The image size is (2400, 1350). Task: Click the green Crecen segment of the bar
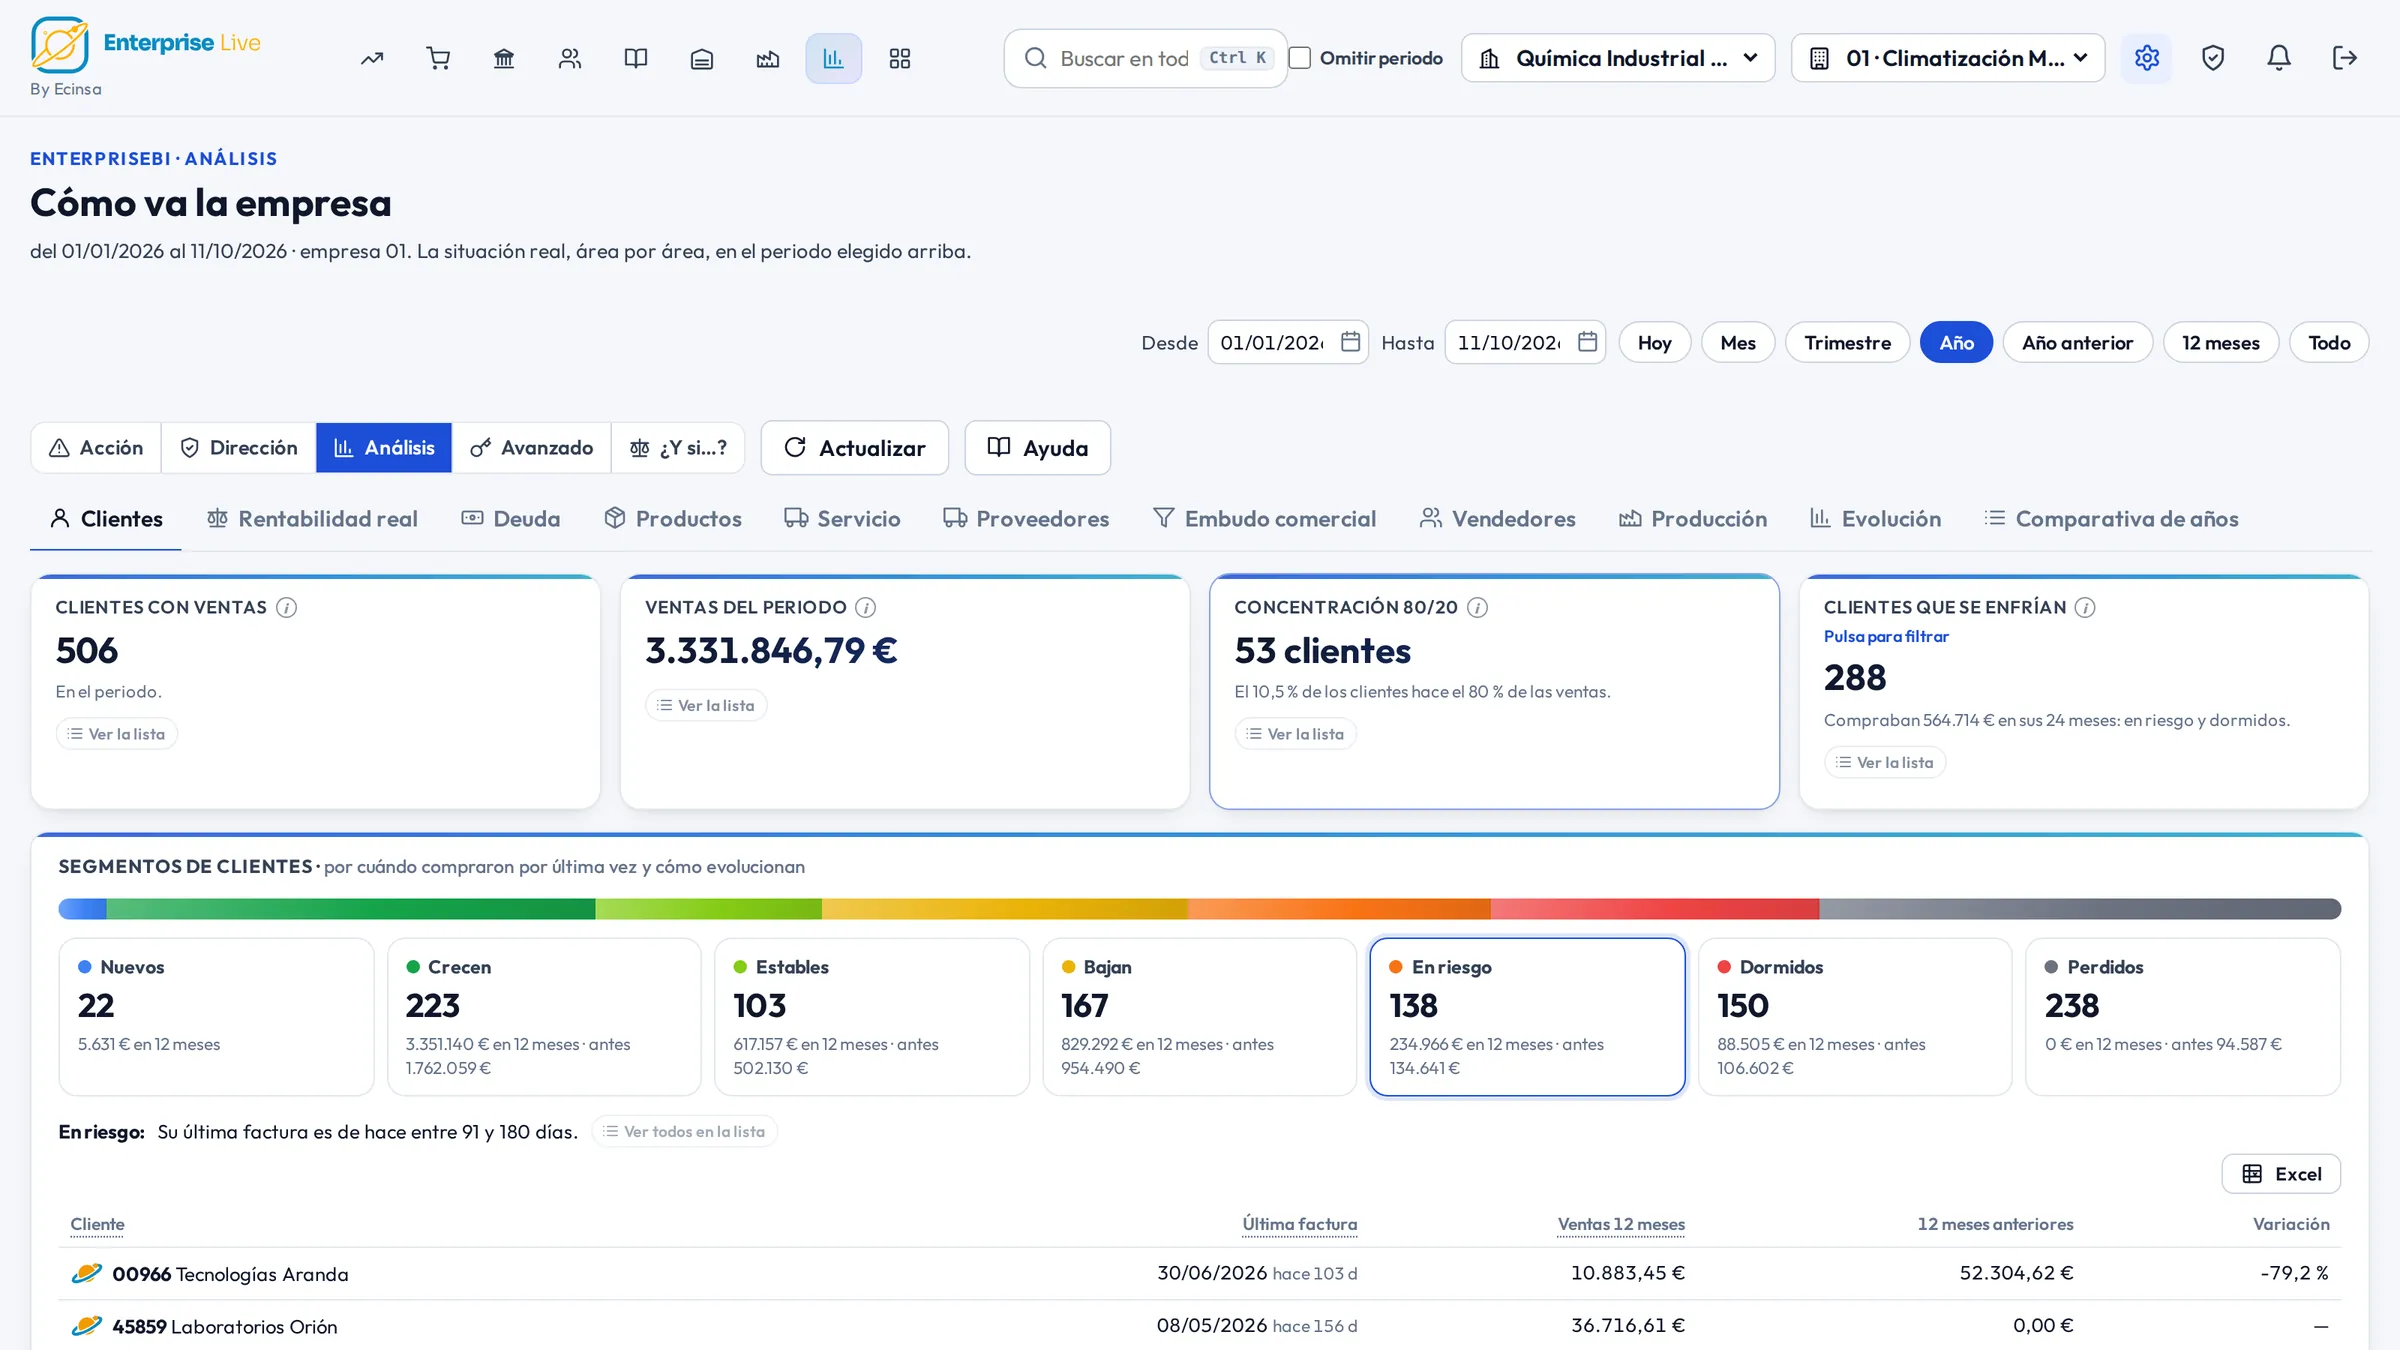click(350, 909)
